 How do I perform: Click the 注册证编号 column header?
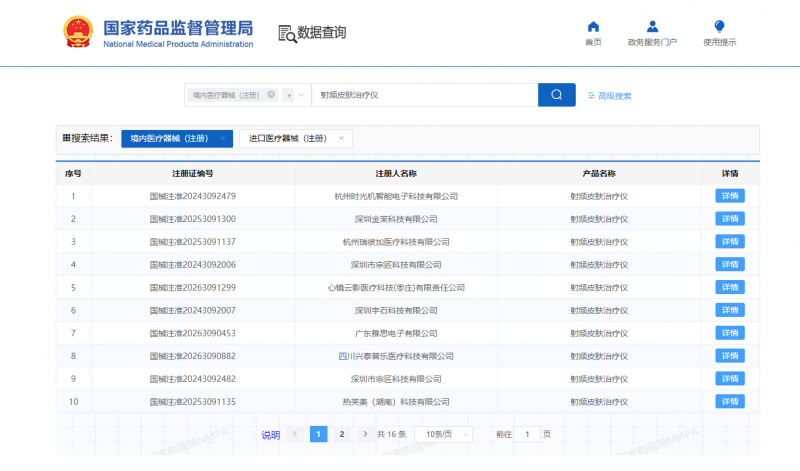click(x=192, y=173)
